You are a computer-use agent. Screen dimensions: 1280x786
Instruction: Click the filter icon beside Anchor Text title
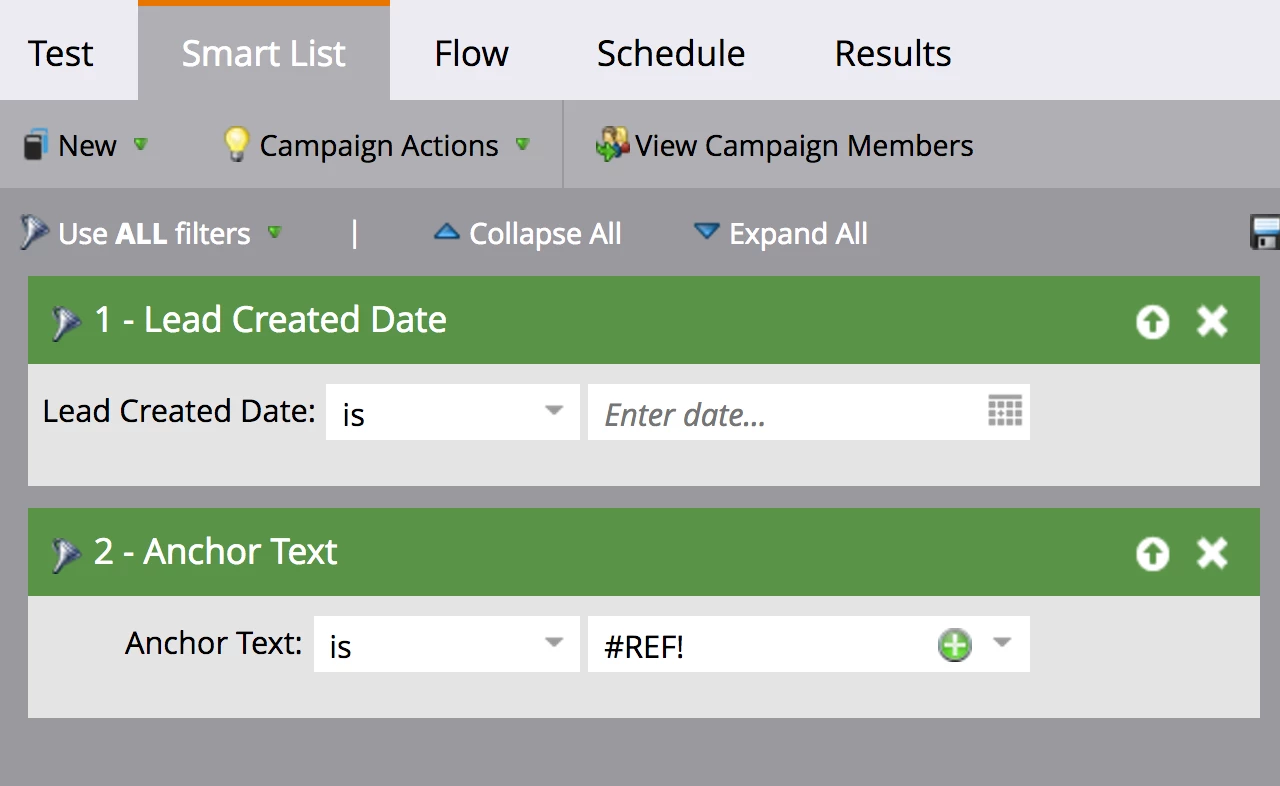66,554
